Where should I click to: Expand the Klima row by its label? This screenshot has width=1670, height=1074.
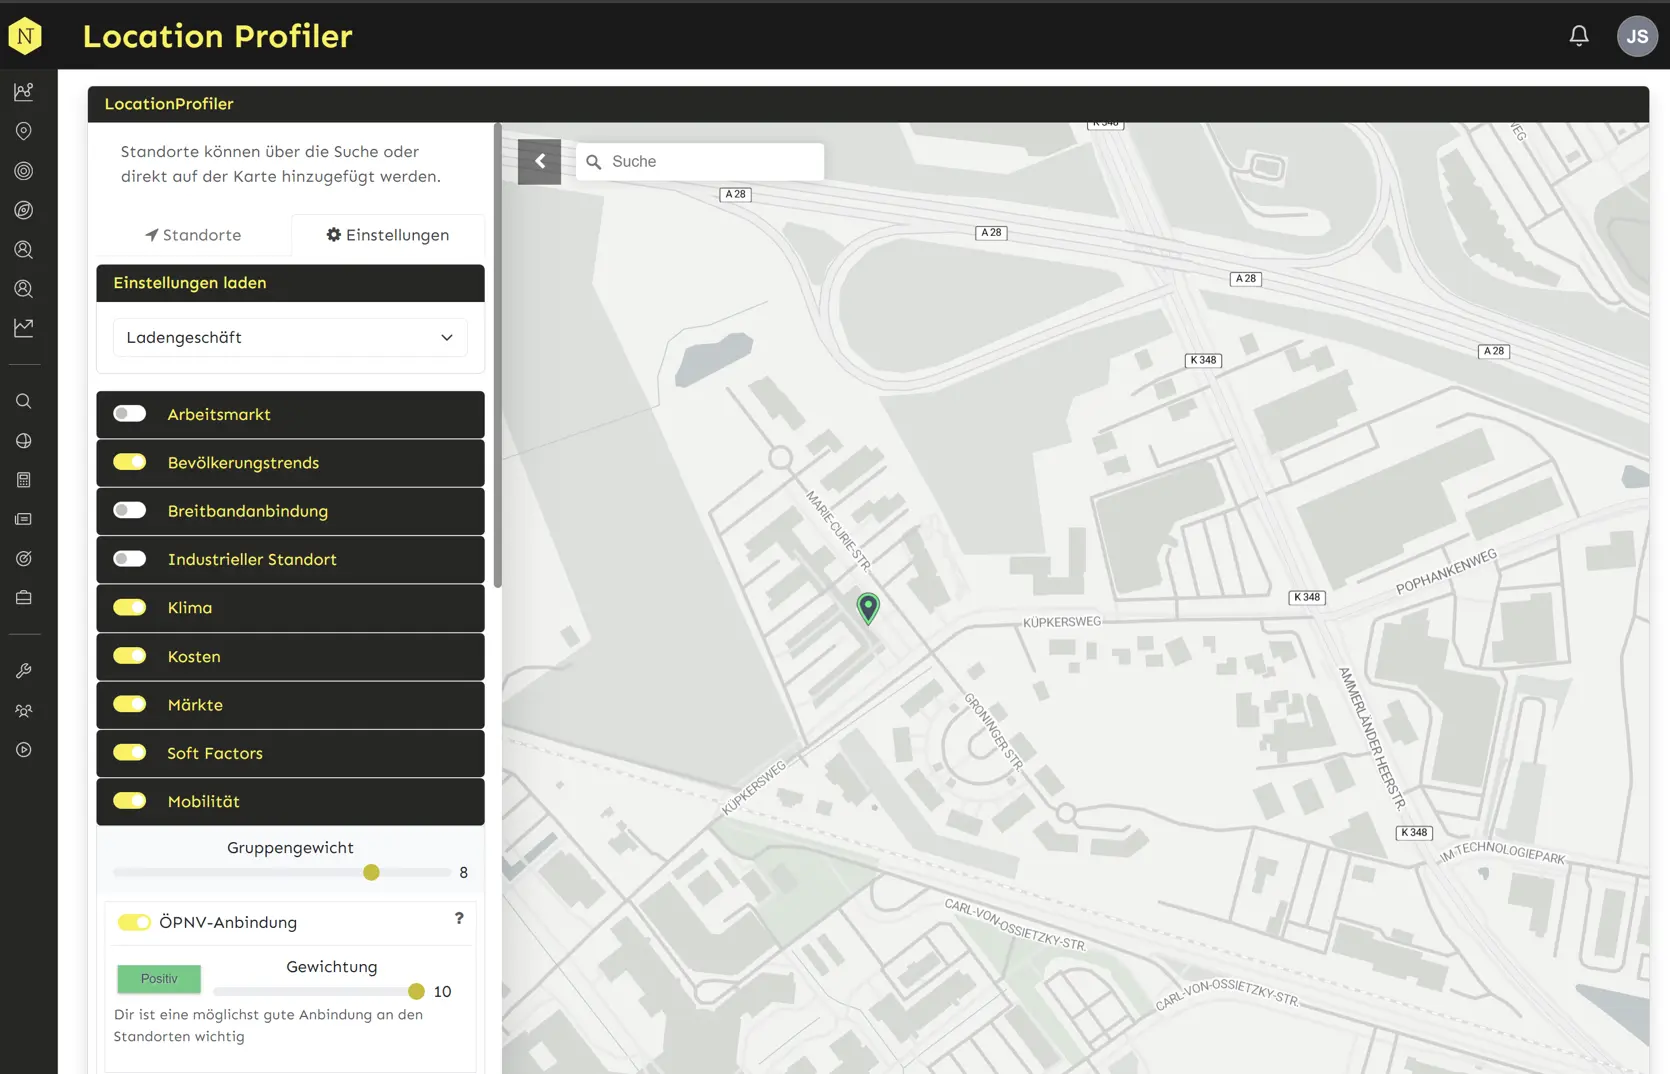(190, 608)
